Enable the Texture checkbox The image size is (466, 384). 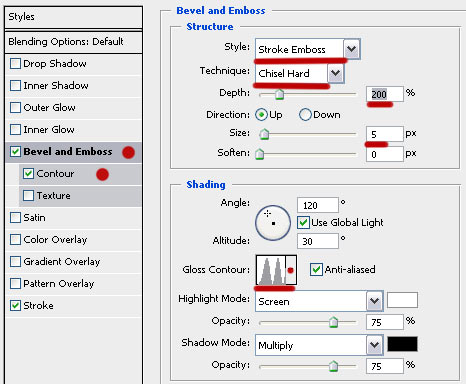pyautogui.click(x=28, y=195)
